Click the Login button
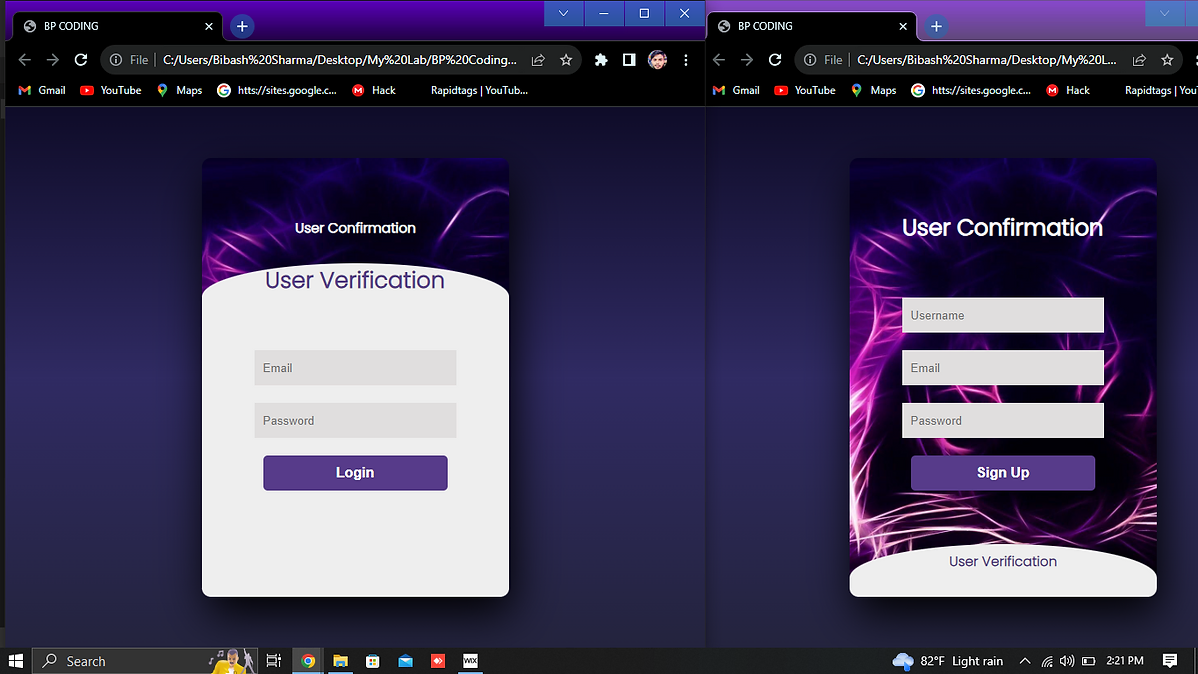The width and height of the screenshot is (1198, 674). (355, 473)
